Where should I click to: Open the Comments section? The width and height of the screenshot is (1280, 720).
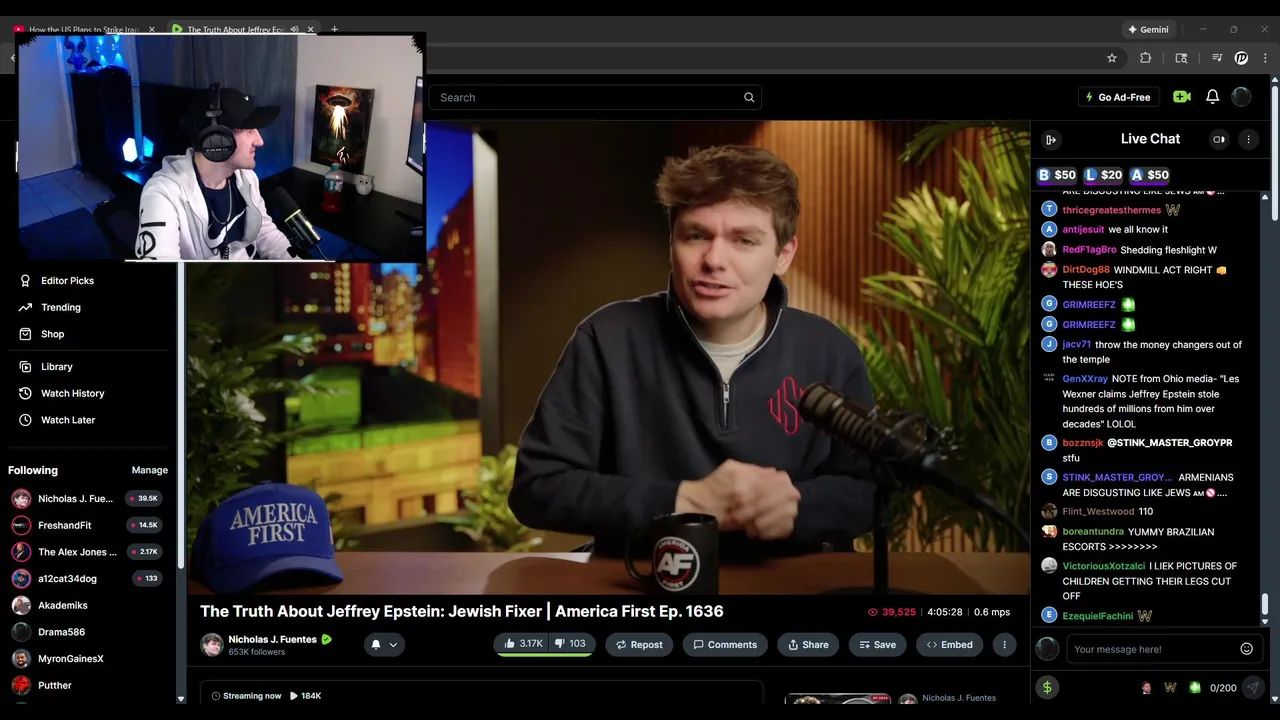tap(725, 645)
